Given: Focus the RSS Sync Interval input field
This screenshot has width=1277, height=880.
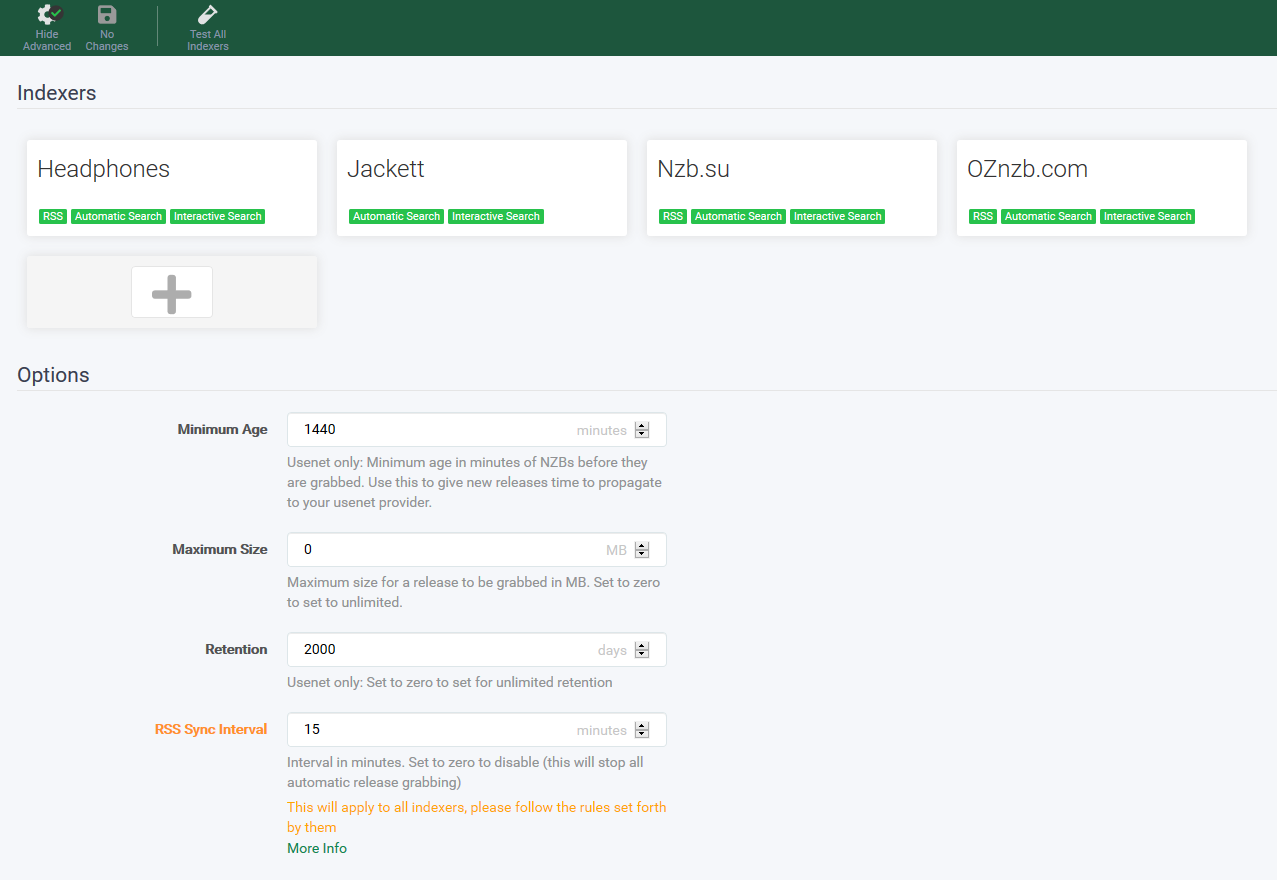Looking at the screenshot, I should (476, 730).
